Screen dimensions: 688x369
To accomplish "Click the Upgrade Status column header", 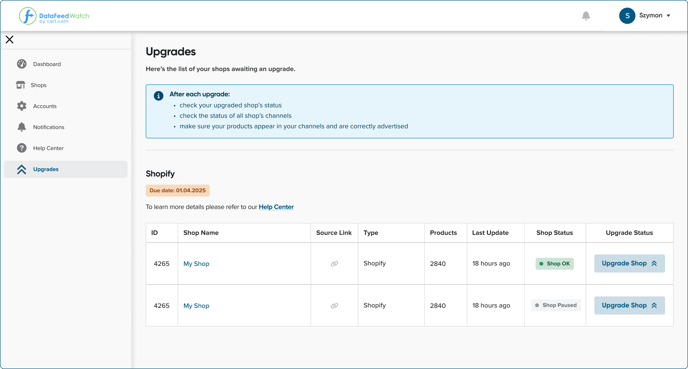I will [629, 233].
